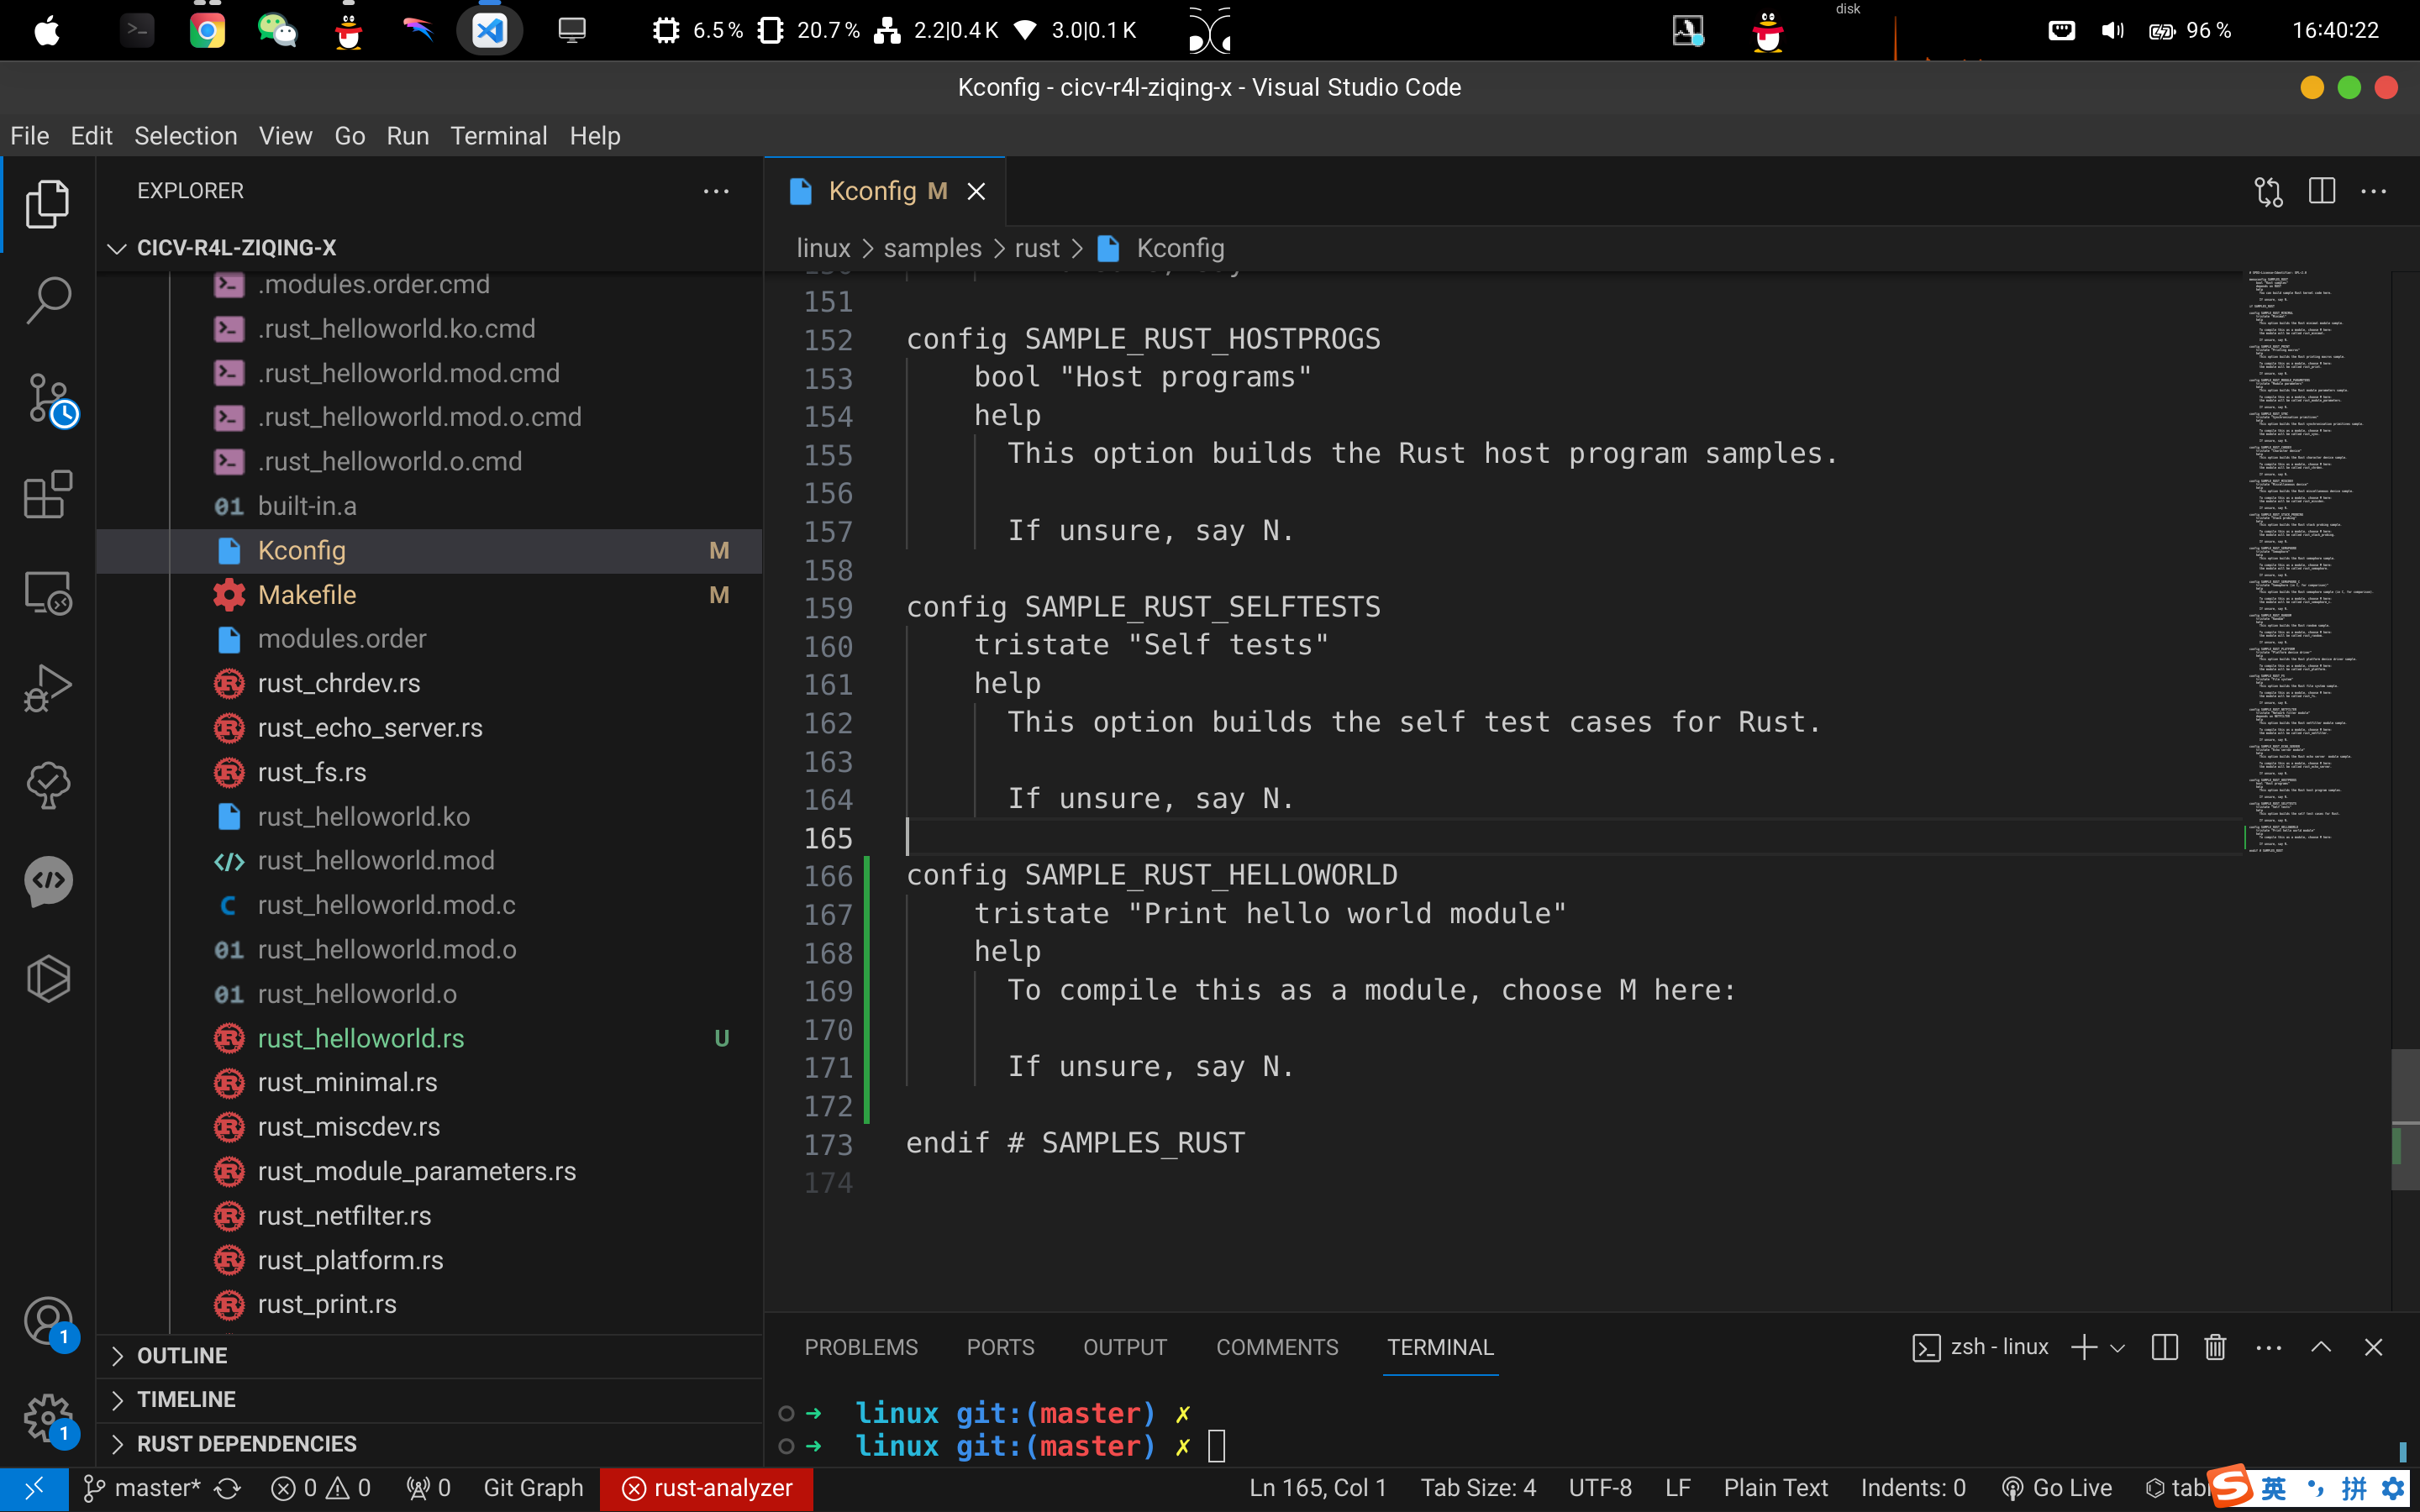Switch to the PROBLEMS panel tab
Viewport: 2420px width, 1512px height.
click(860, 1347)
